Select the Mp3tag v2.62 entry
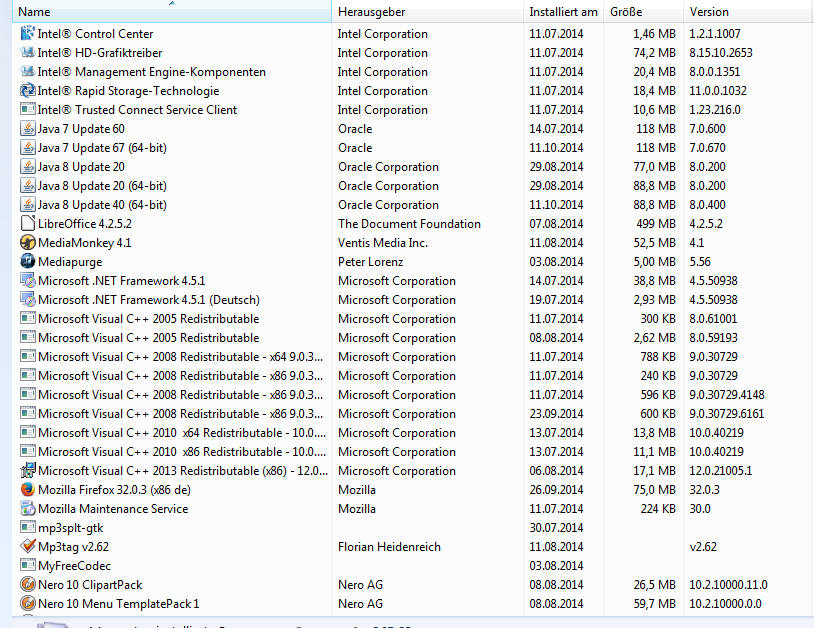This screenshot has width=814, height=628. tap(73, 547)
